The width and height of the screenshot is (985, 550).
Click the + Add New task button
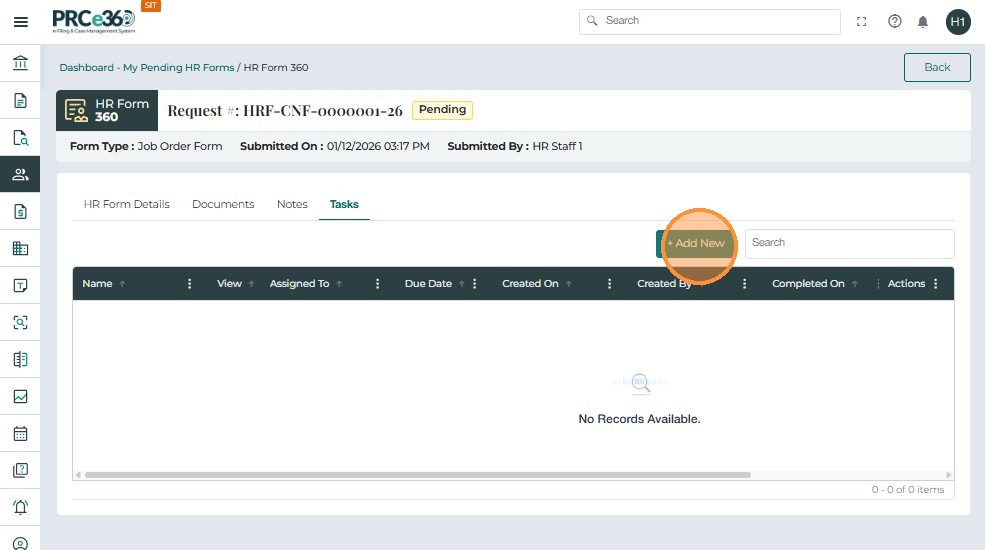[x=695, y=243]
